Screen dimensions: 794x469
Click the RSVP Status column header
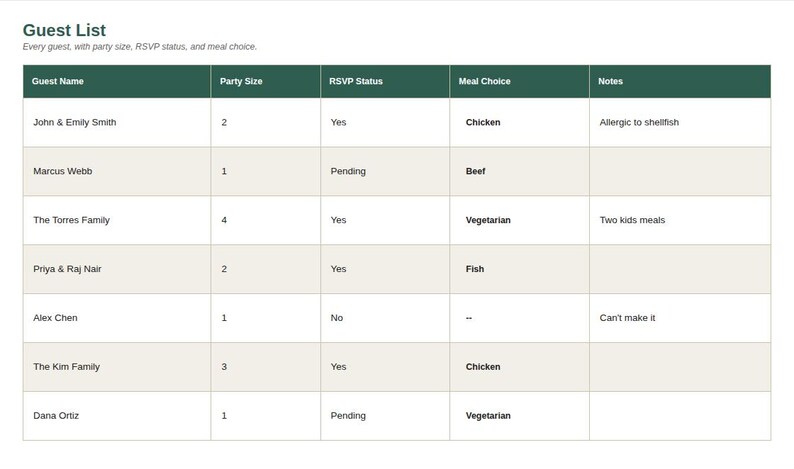click(385, 81)
